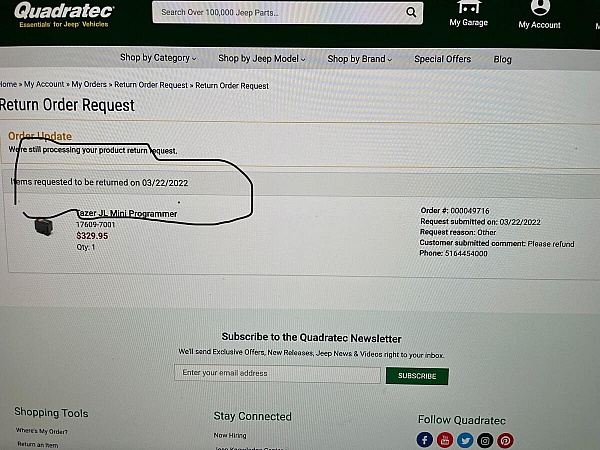Screen dimensions: 600x450
Task: Open Quadratec Twitter icon
Action: click(x=465, y=441)
